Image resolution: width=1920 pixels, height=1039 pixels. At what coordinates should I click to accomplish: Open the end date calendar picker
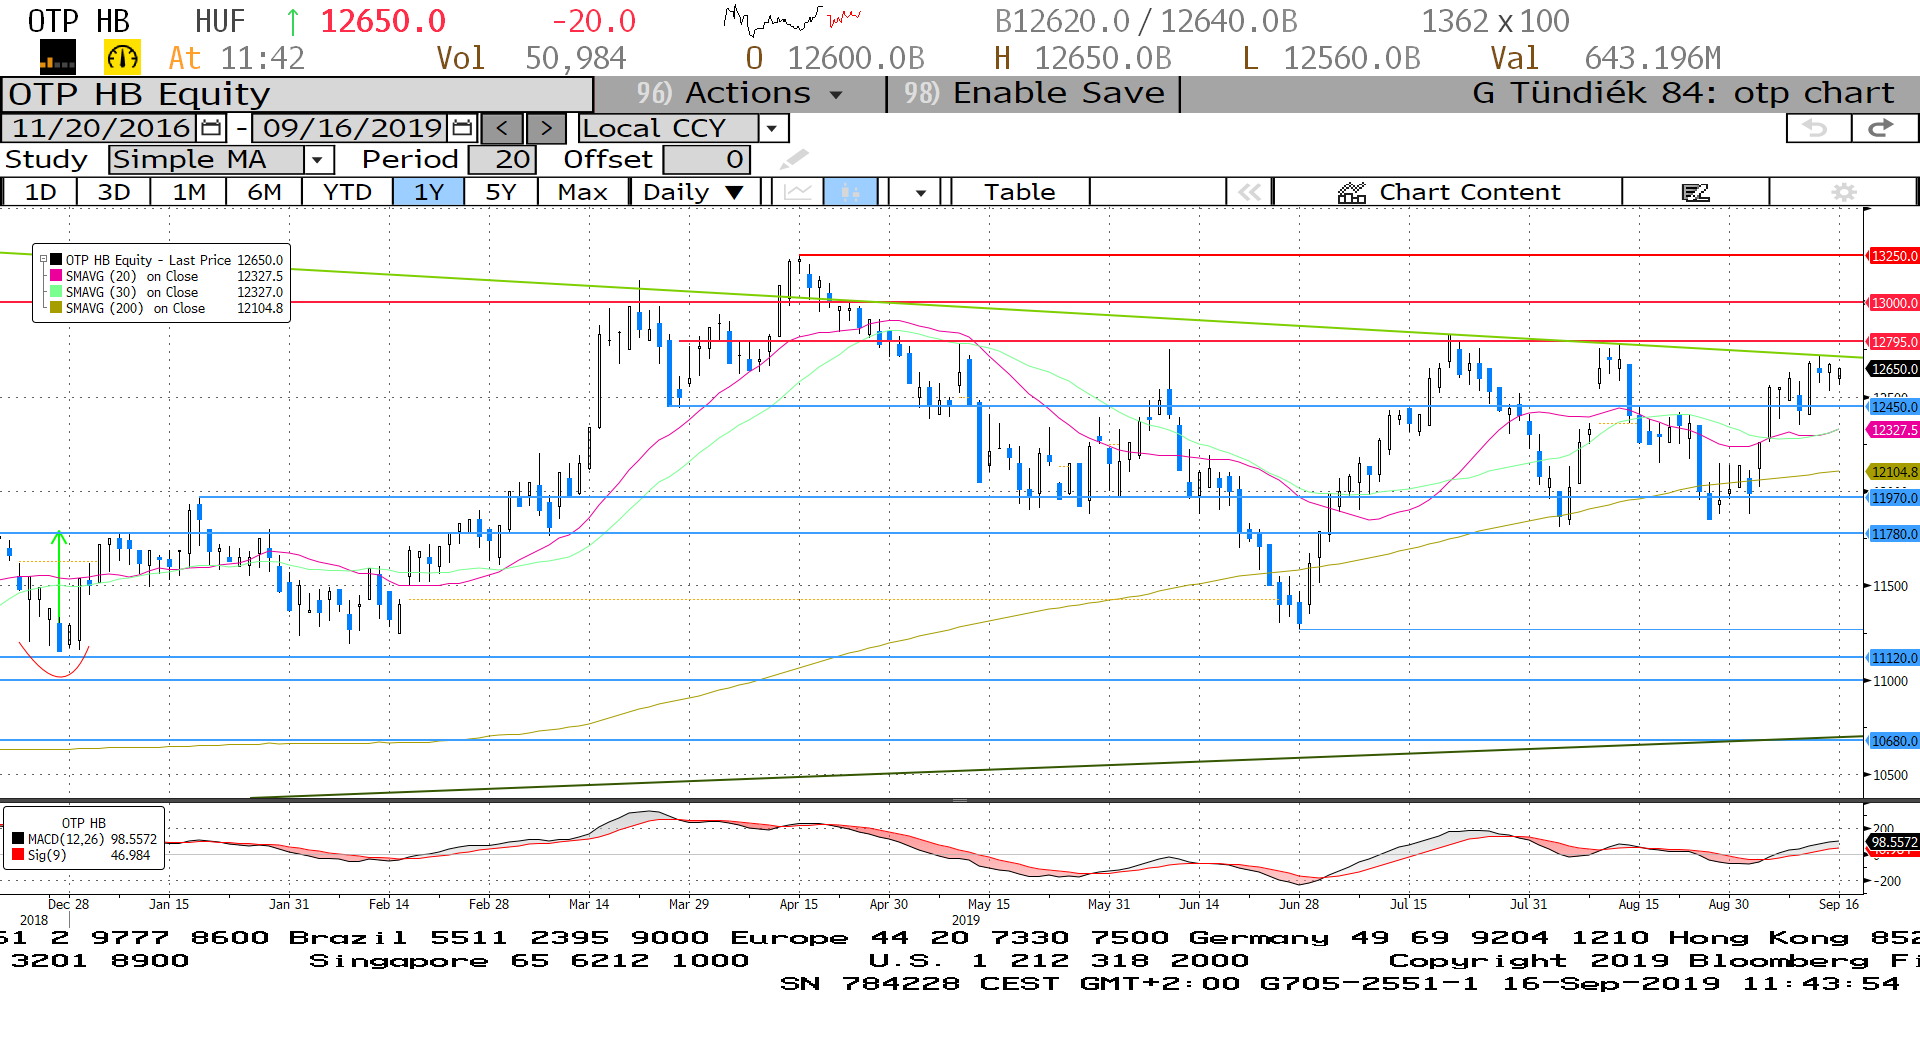click(462, 128)
